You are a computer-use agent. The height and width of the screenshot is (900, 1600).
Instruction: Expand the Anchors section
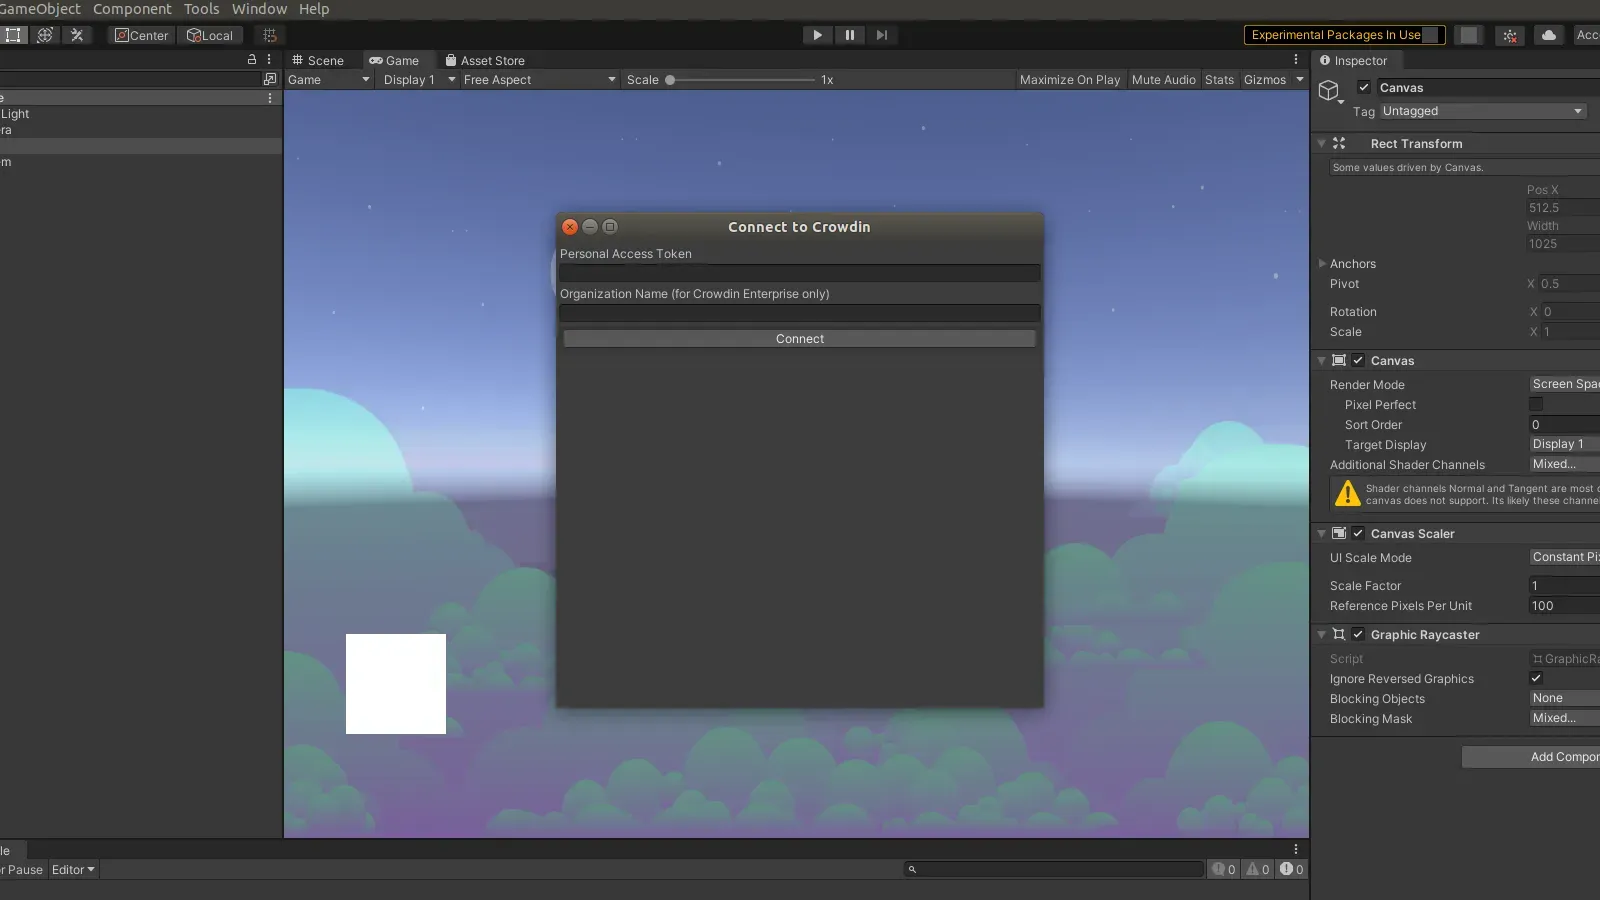[1323, 263]
